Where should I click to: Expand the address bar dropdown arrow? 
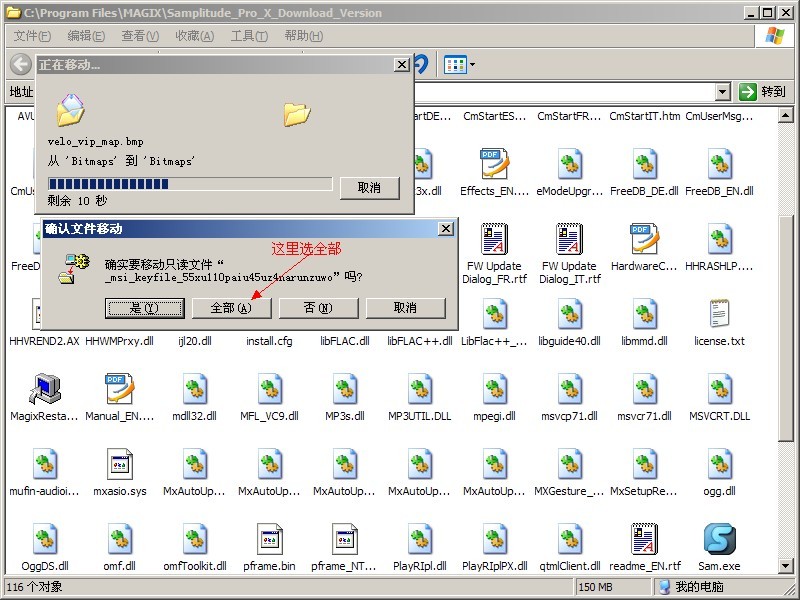(722, 92)
